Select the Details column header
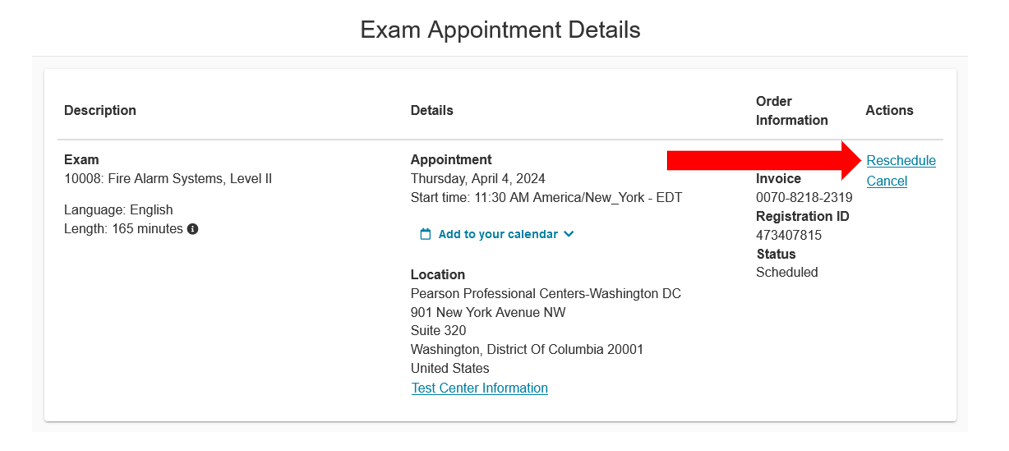This screenshot has width=1009, height=451. click(432, 110)
